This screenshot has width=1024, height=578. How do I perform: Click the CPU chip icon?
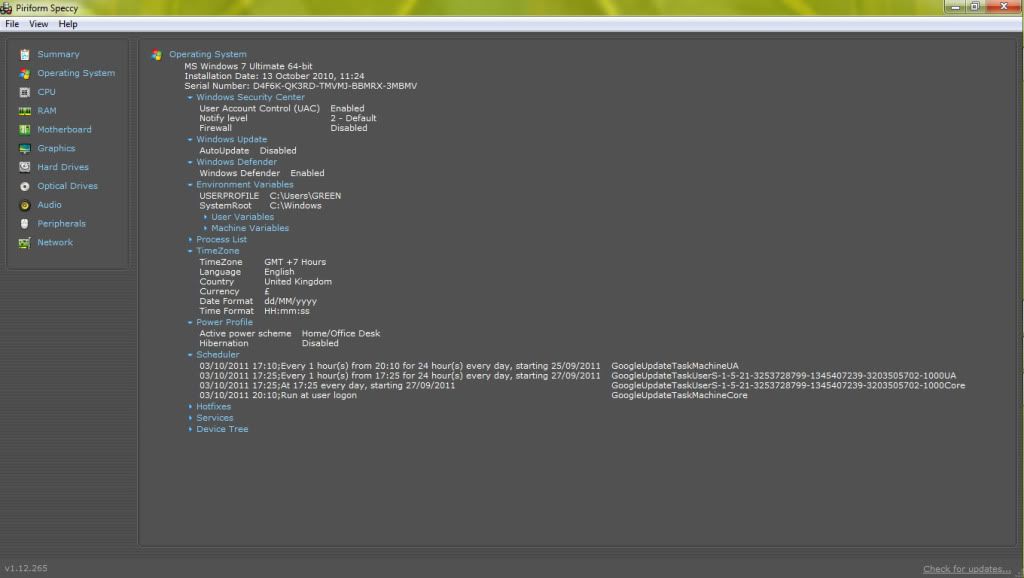pyautogui.click(x=25, y=93)
